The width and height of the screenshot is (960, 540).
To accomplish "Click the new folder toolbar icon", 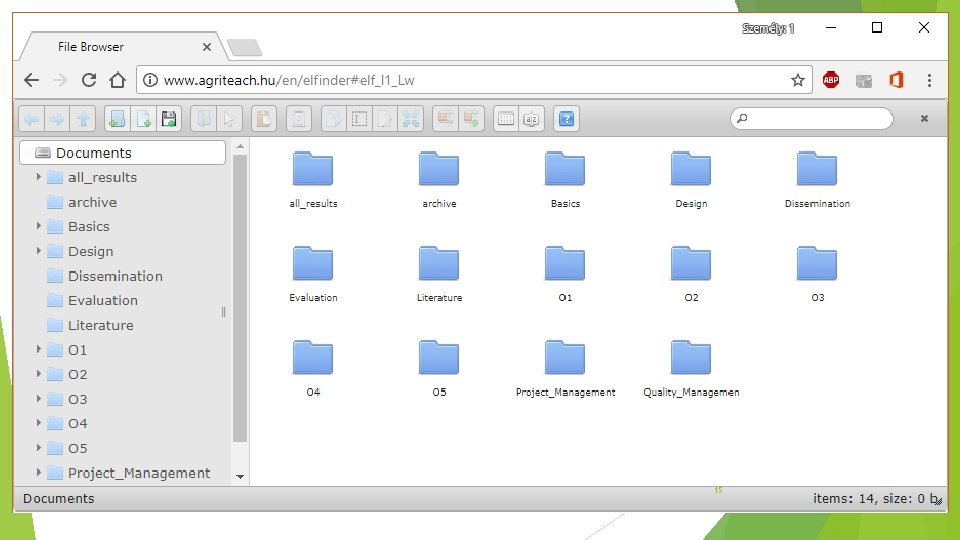I will [x=117, y=119].
